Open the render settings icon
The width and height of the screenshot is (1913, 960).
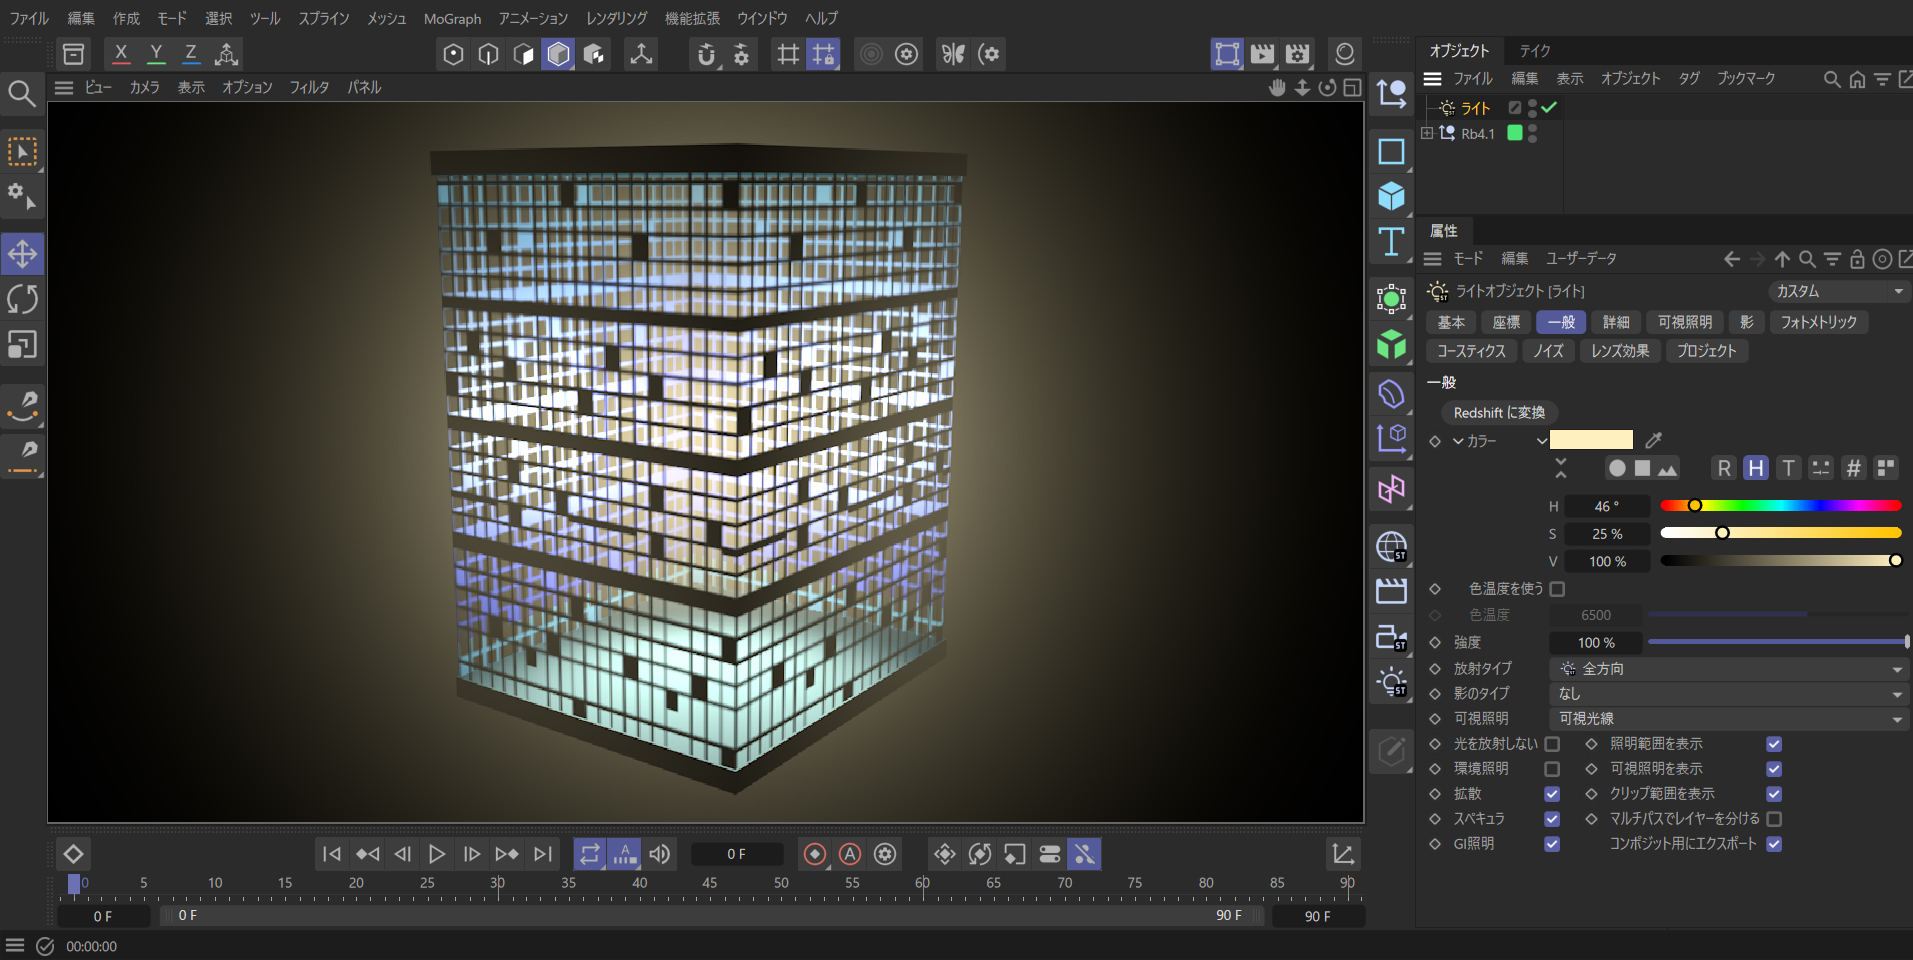pyautogui.click(x=1298, y=54)
